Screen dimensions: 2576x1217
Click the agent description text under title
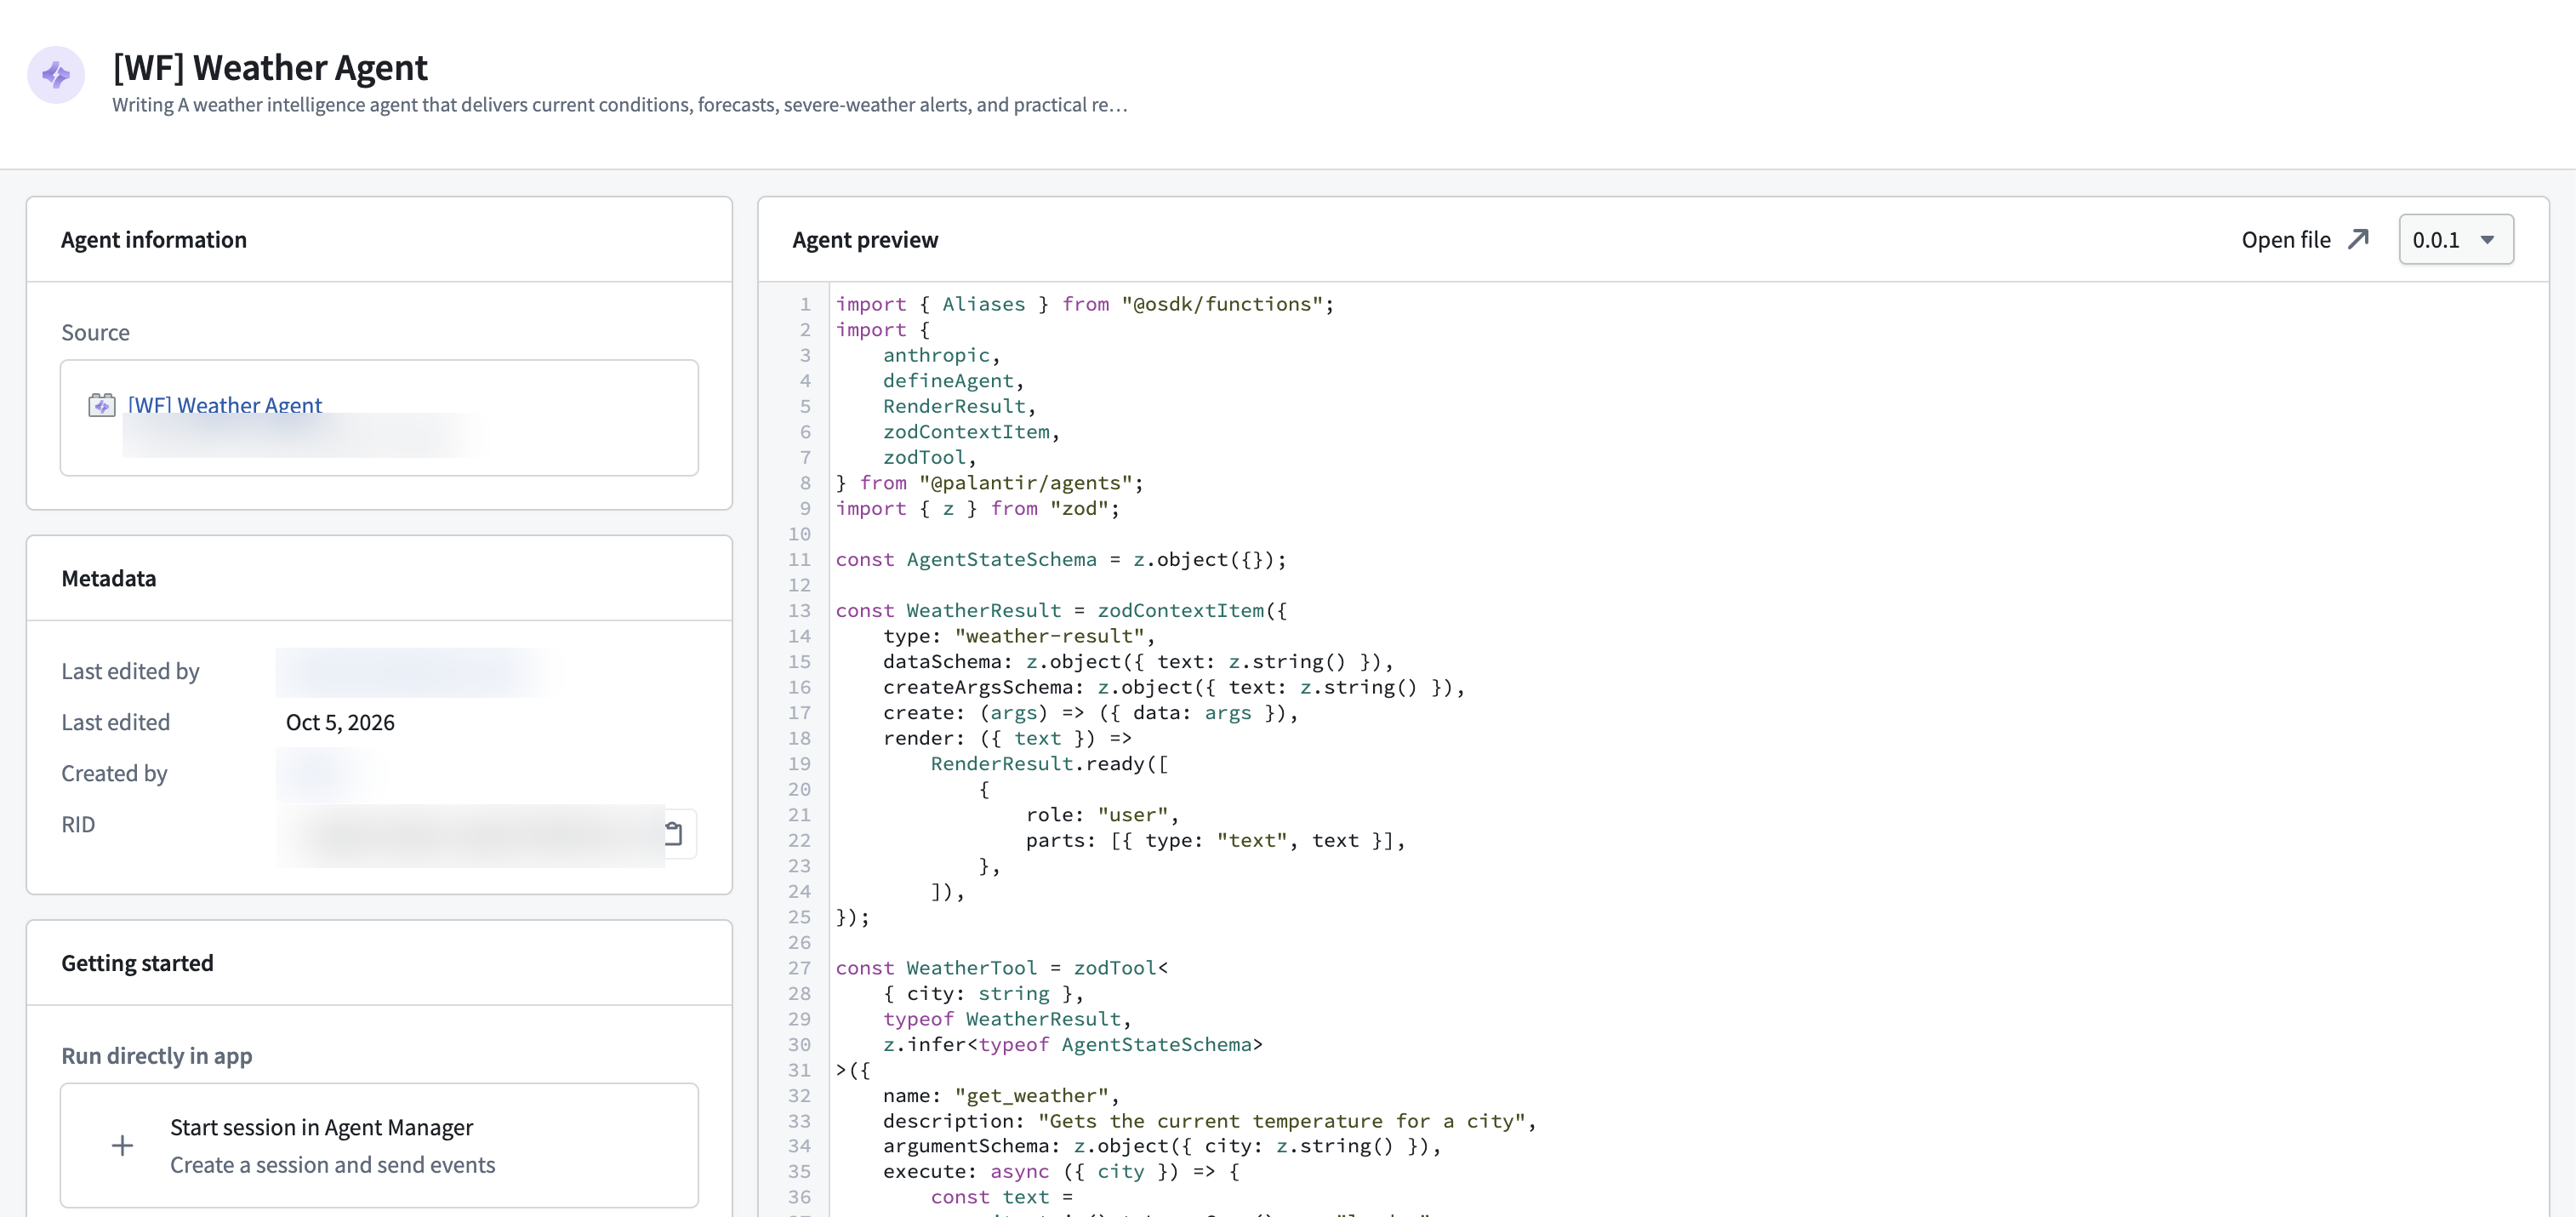click(620, 105)
